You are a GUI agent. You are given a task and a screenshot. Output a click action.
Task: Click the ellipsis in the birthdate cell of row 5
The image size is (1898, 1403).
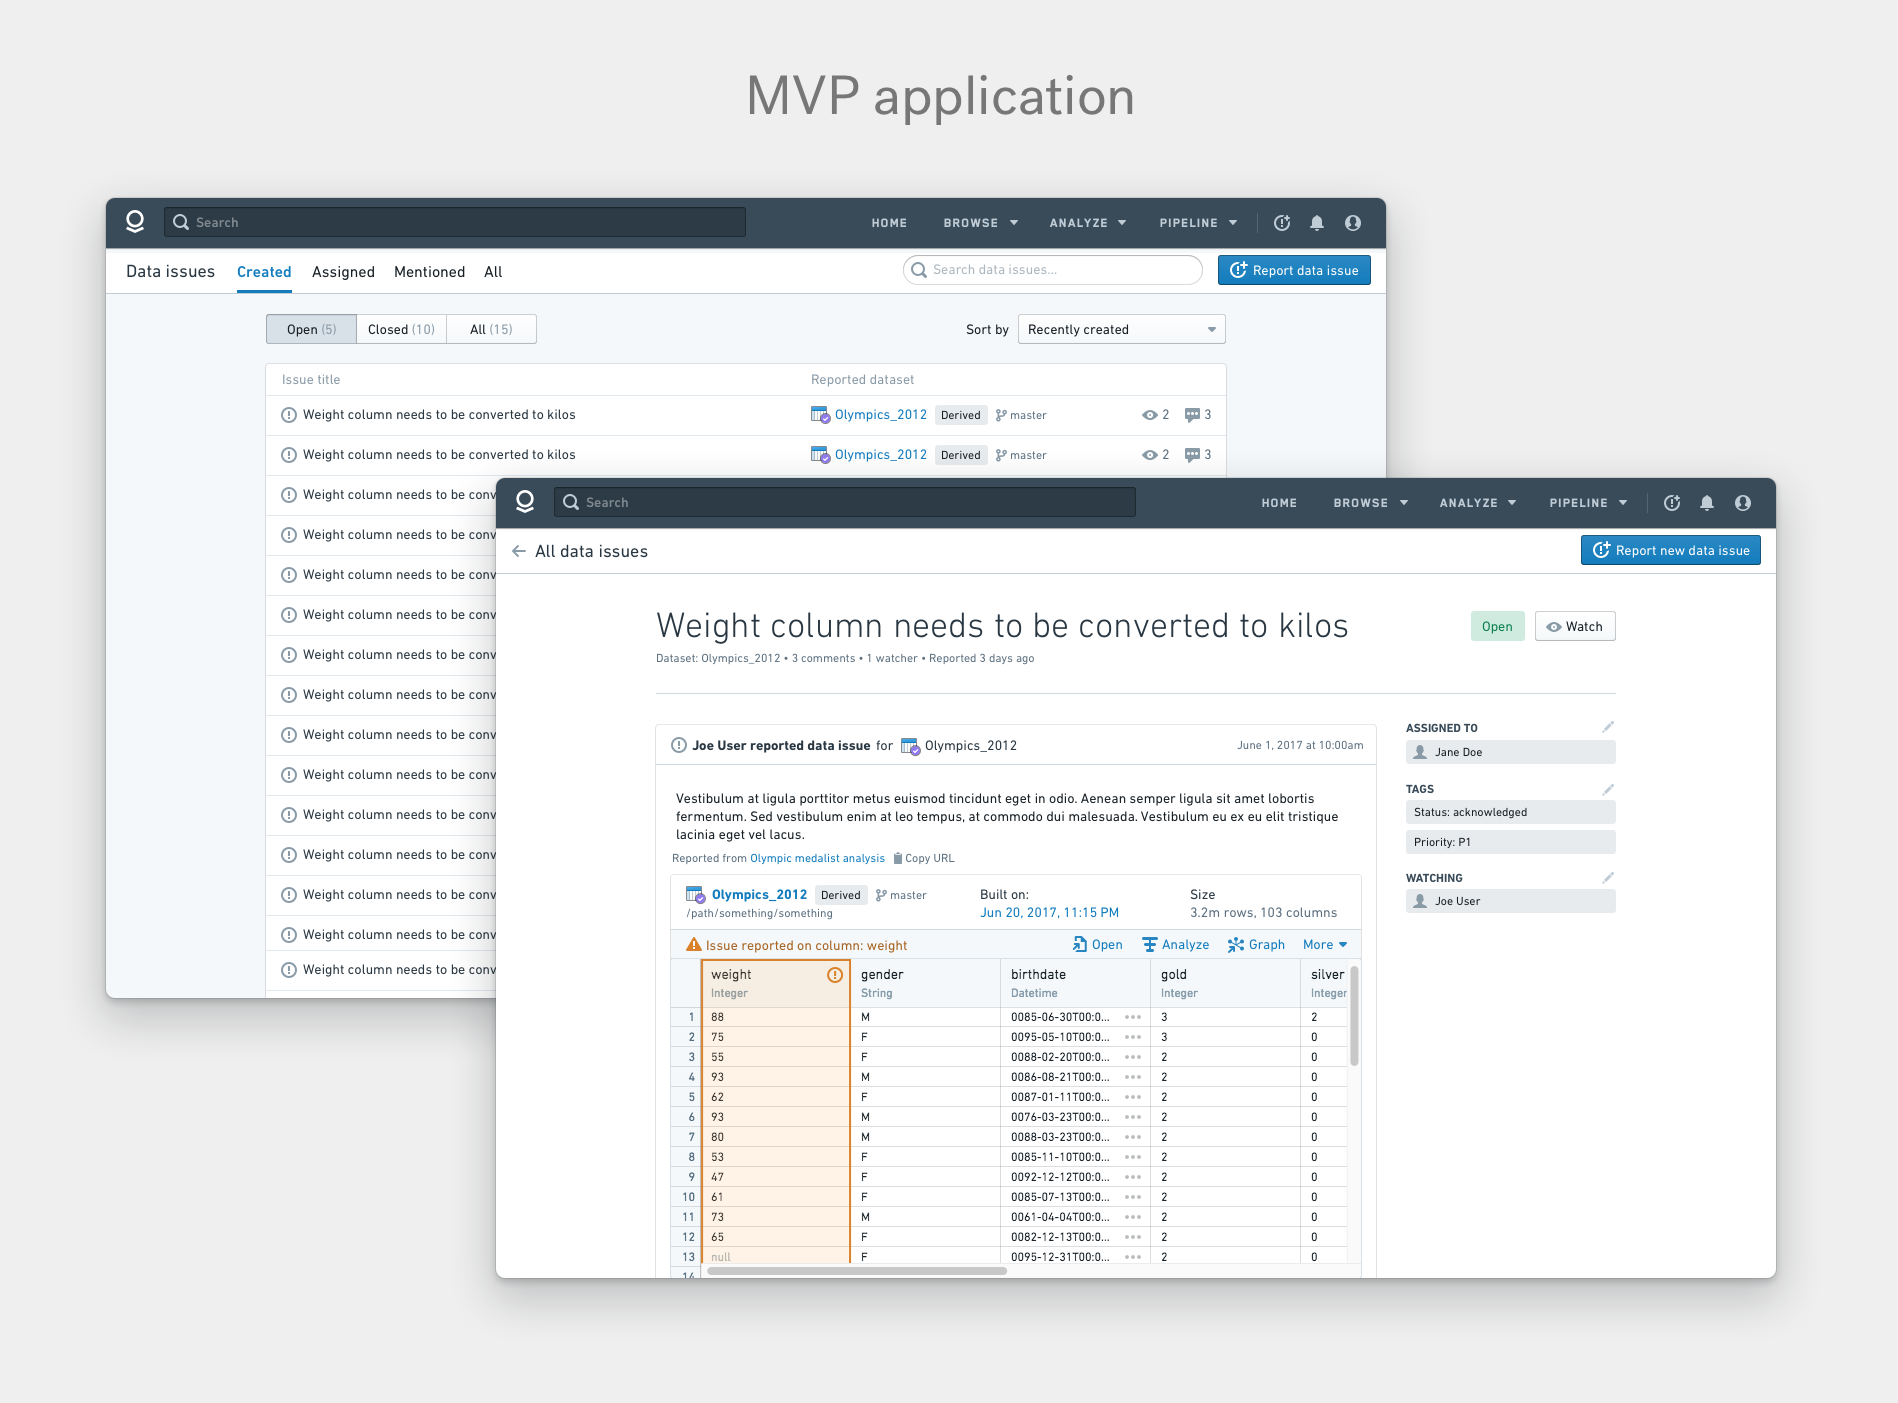point(1133,1097)
